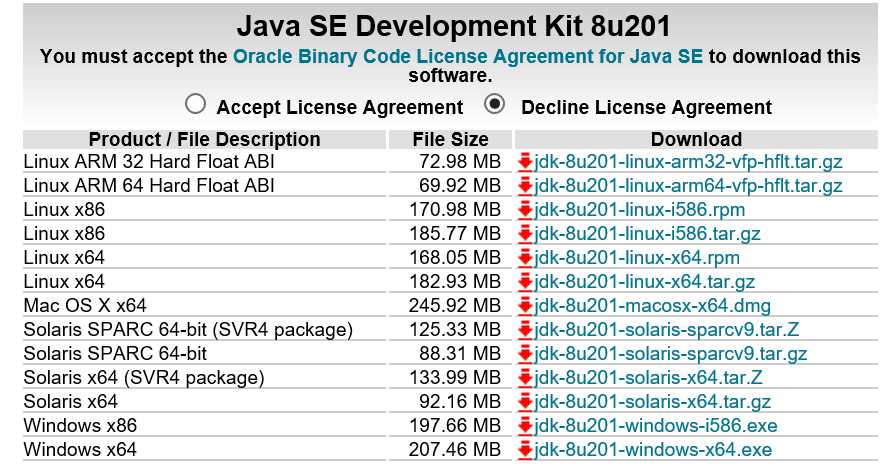Screen dimensions: 889x470
Task: Click the 'Linux ARM 64 Hard Float ABI' row label
Action: [149, 186]
